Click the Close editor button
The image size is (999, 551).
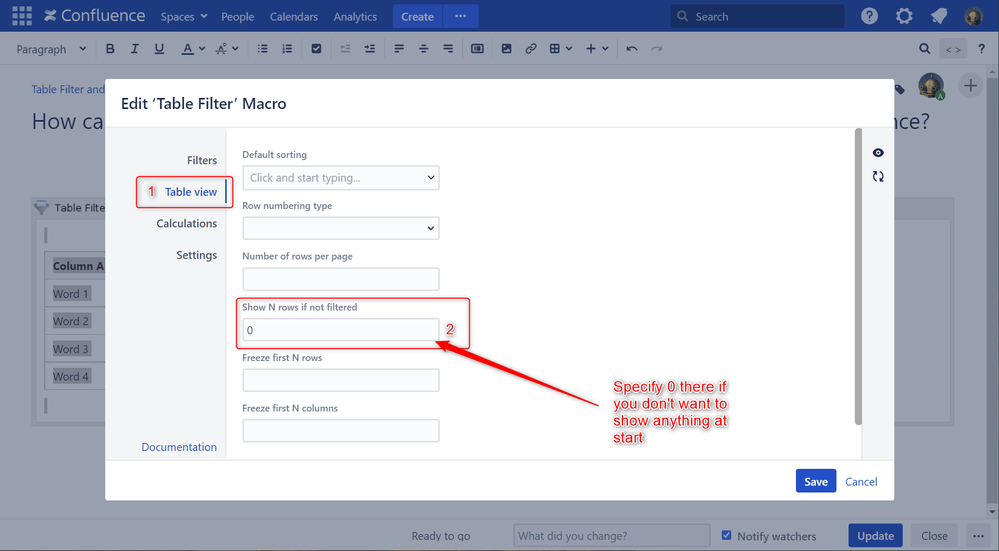pos(934,536)
